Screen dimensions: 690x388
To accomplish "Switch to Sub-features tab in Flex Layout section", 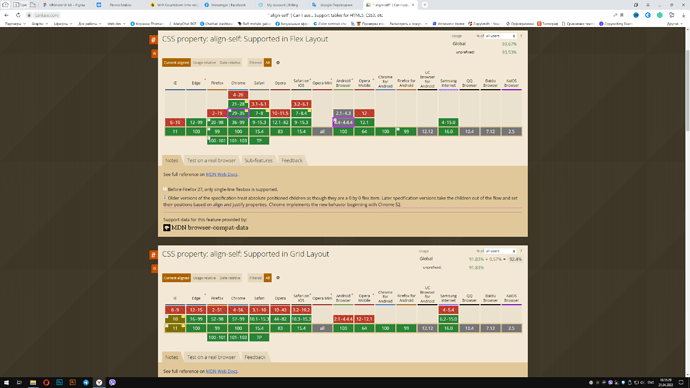I will click(258, 161).
